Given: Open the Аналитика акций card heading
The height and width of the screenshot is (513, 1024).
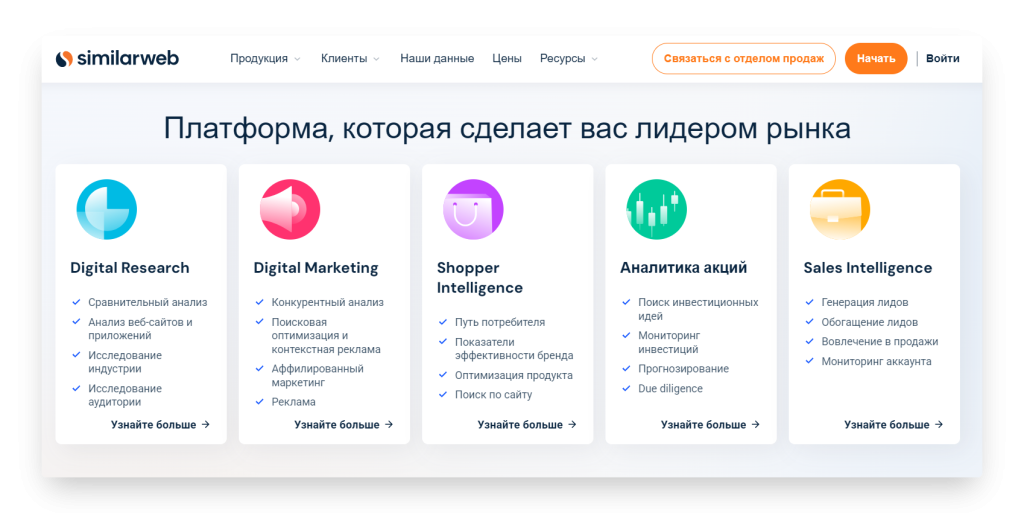Looking at the screenshot, I should click(683, 268).
